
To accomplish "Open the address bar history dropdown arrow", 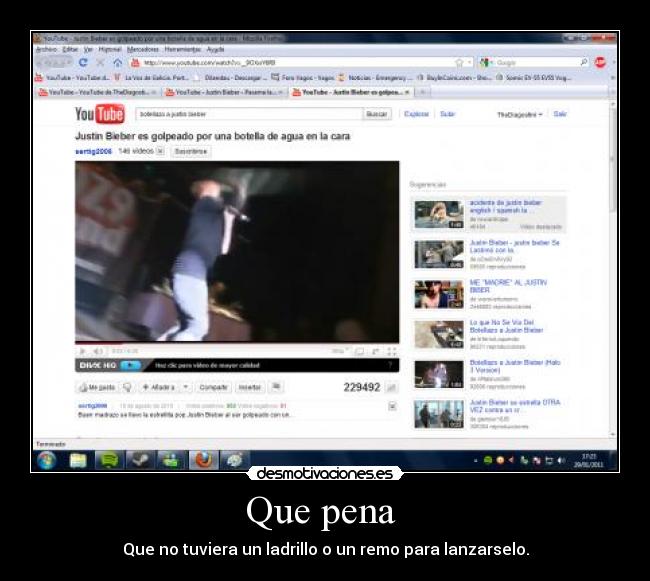I will 470,63.
